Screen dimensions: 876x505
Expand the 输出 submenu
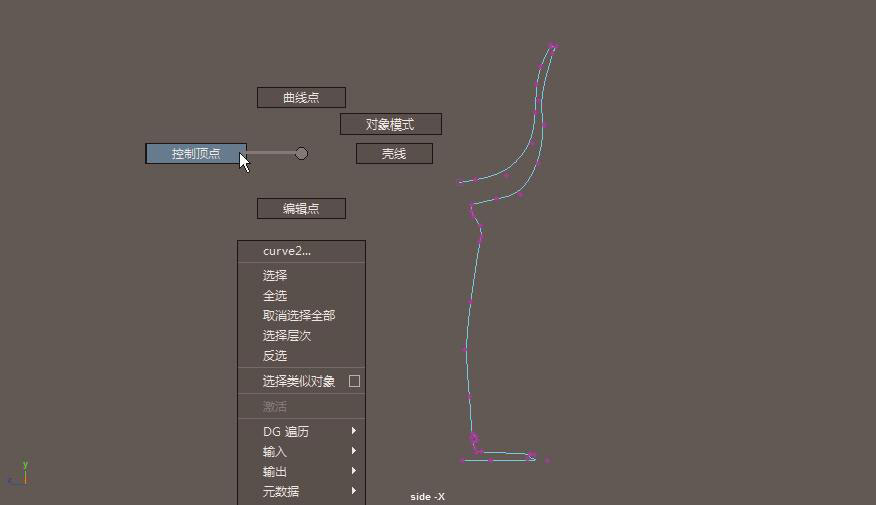[x=302, y=471]
